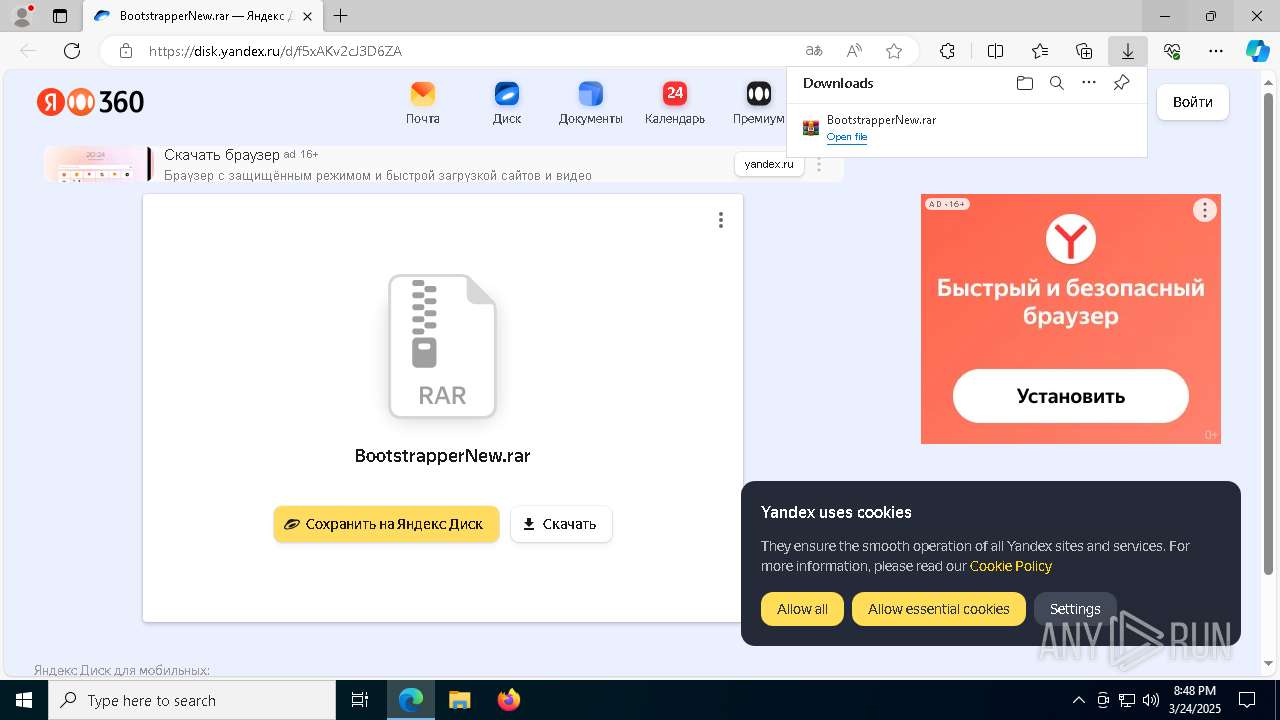Click the browser profile icon
1280x720 pixels.
22,16
